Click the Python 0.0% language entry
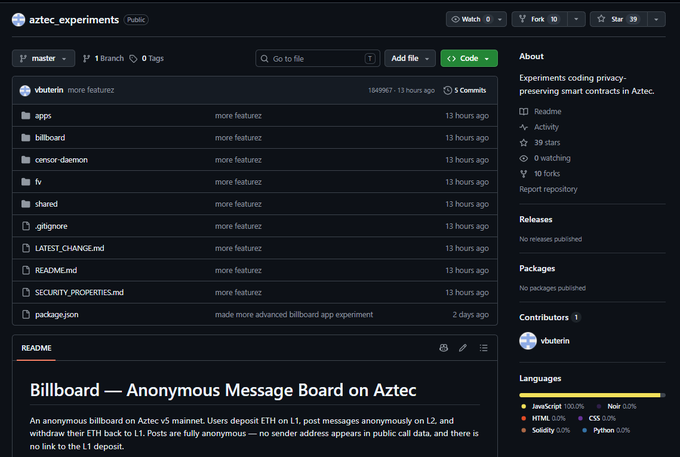The image size is (680, 457). [606, 430]
